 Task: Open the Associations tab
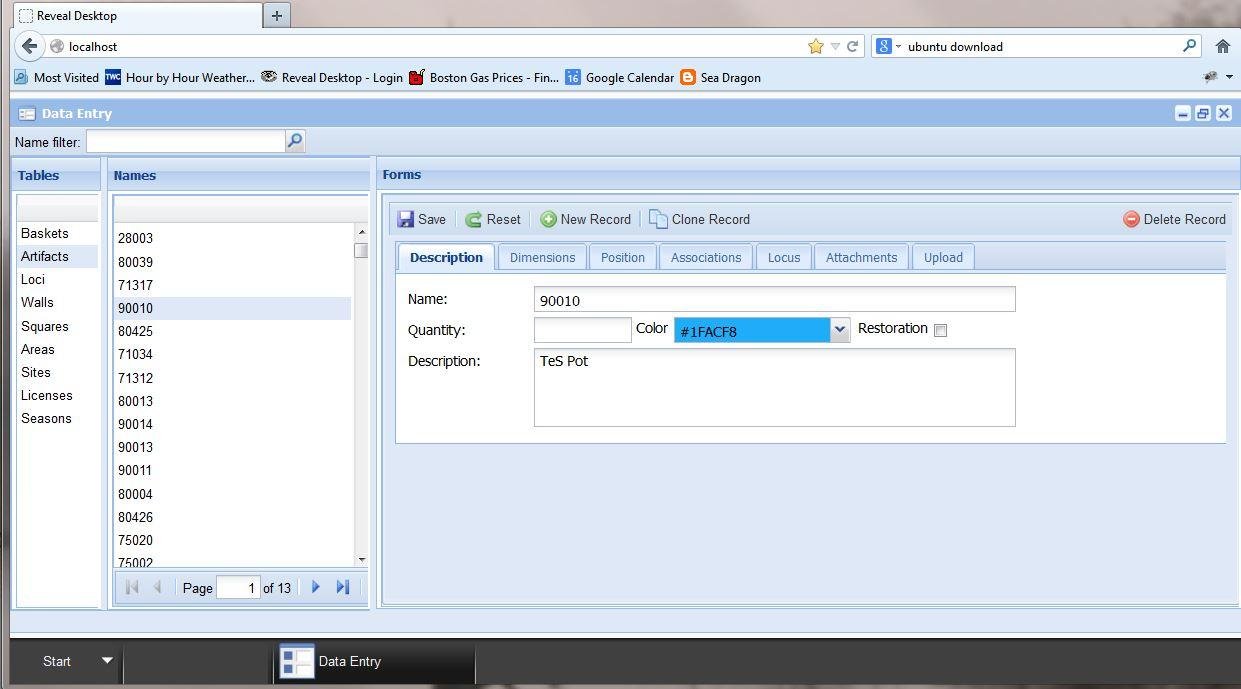click(x=705, y=257)
